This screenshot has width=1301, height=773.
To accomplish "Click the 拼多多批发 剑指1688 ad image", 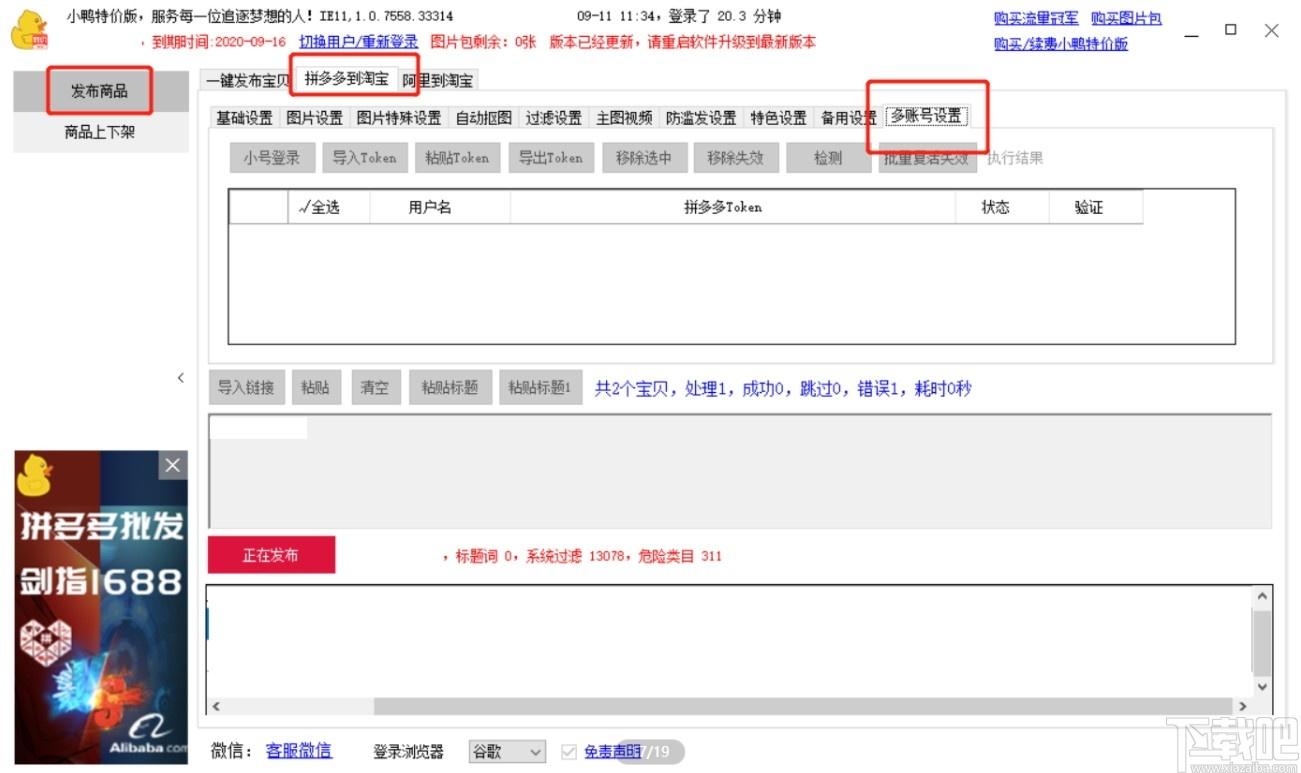I will tap(101, 608).
